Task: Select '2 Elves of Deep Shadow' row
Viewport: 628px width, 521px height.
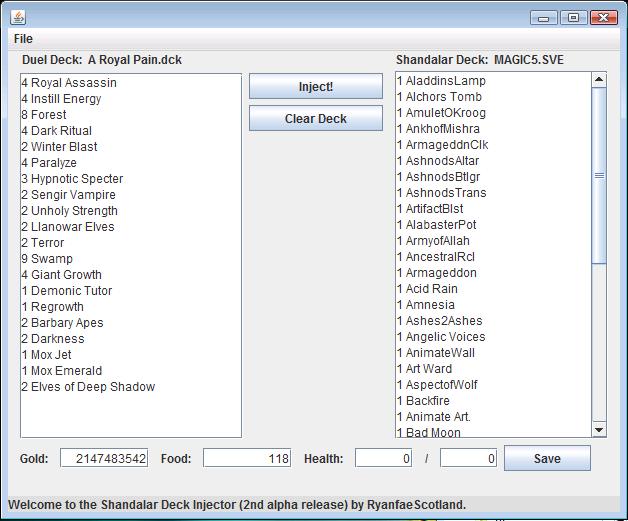Action: pyautogui.click(x=131, y=387)
